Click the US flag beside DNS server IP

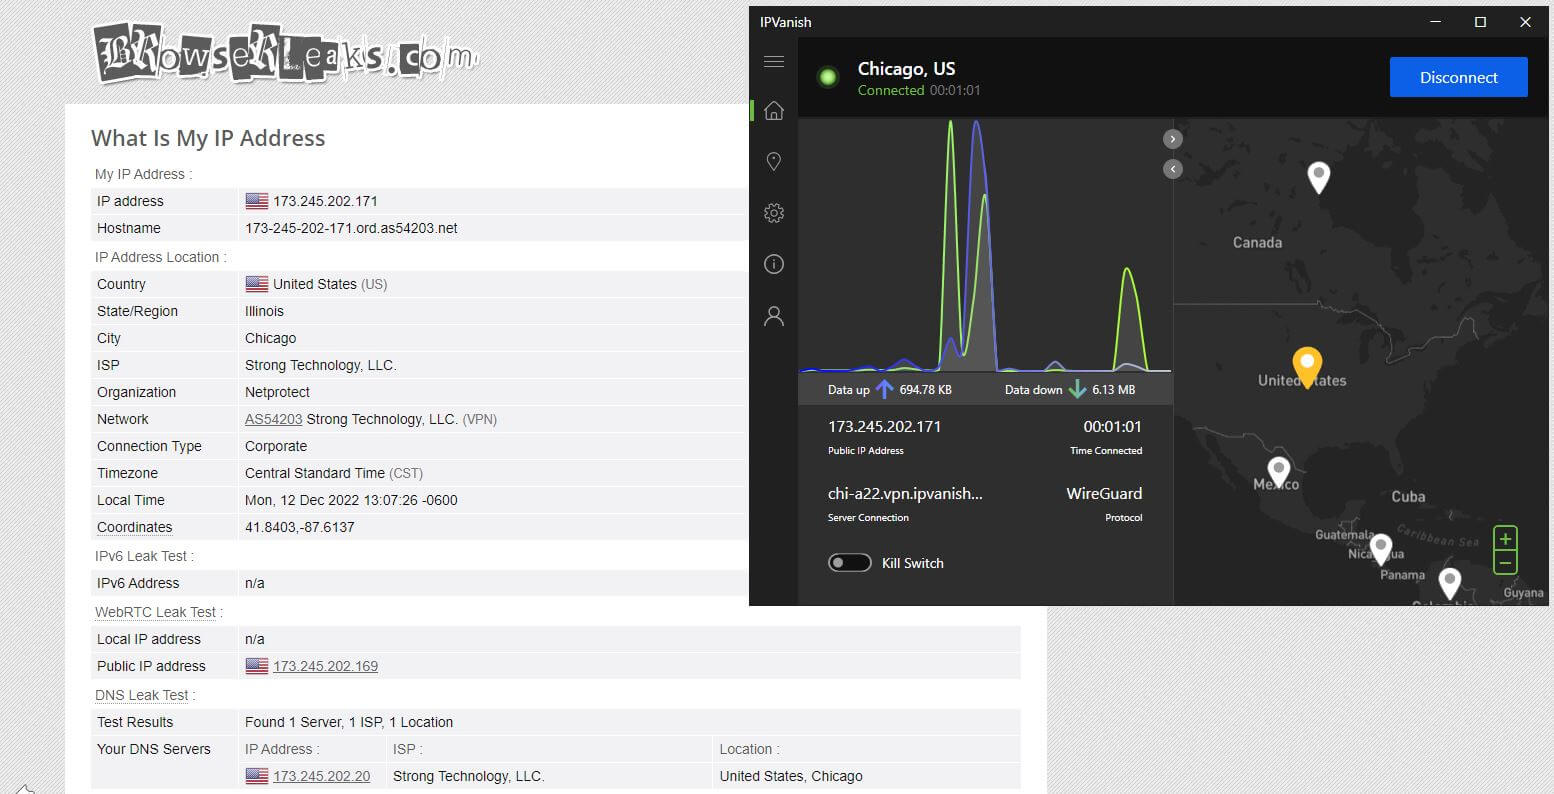pos(257,776)
